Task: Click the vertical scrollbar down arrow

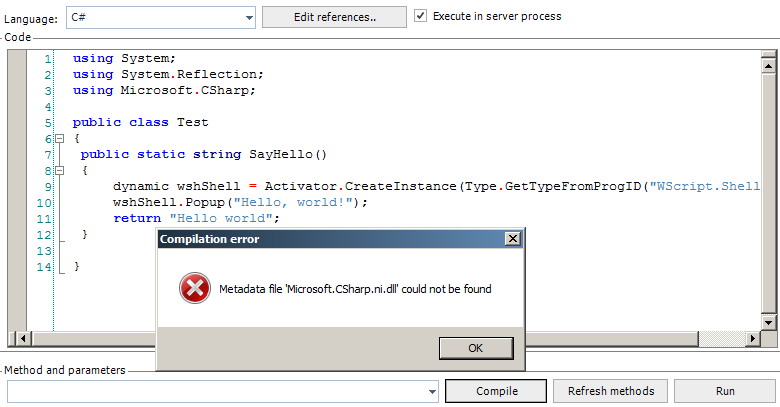Action: click(x=769, y=321)
